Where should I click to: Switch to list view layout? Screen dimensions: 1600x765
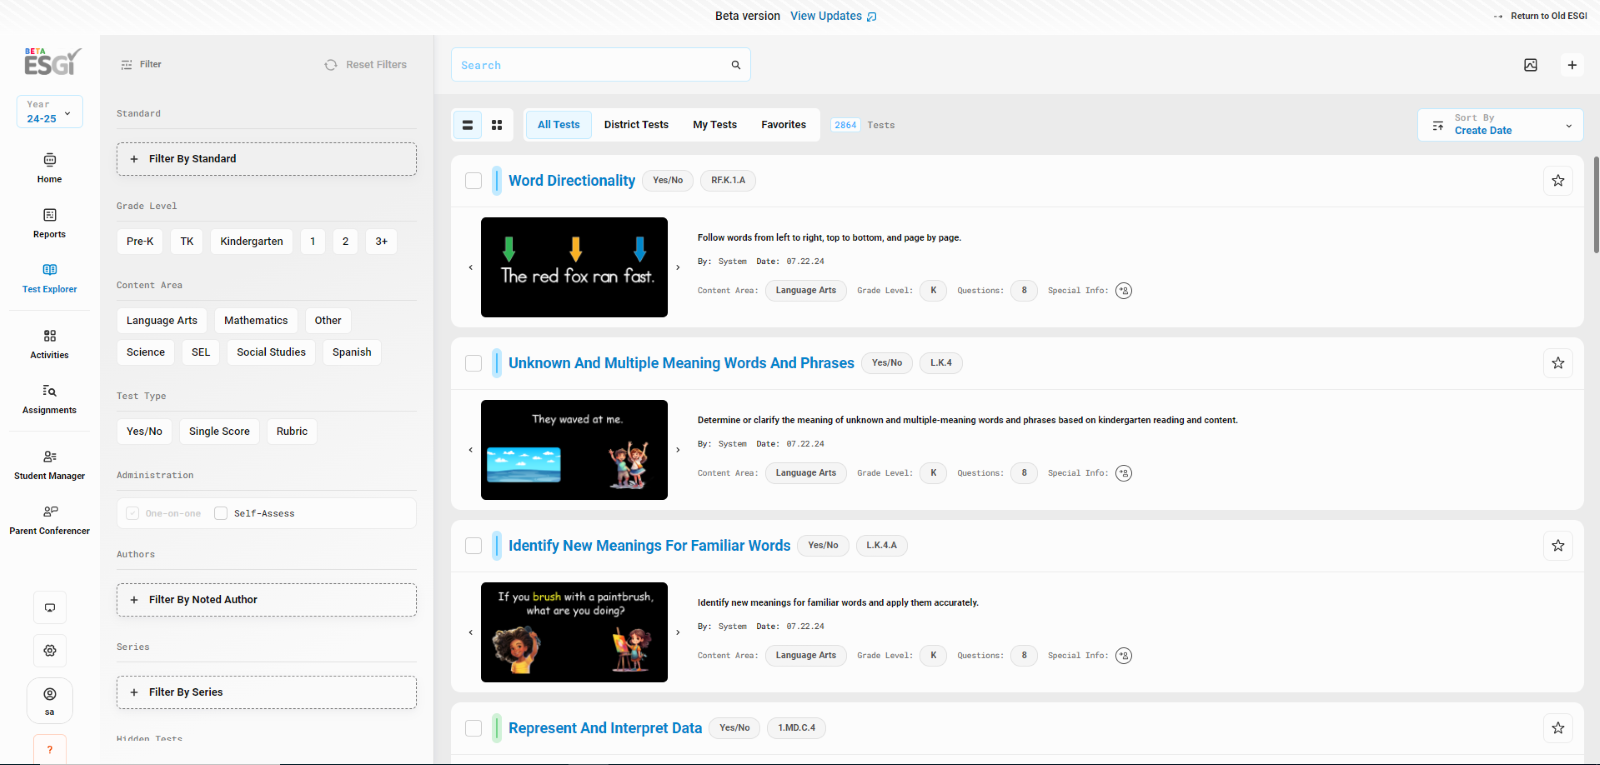467,125
